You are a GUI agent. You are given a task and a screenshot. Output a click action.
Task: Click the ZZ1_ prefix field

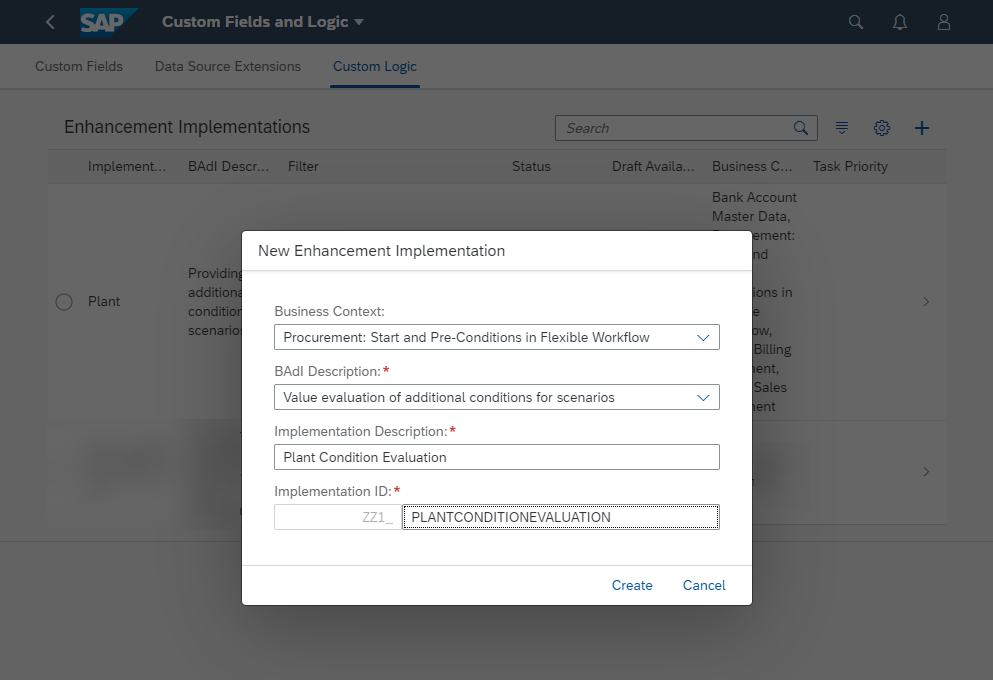click(x=338, y=517)
